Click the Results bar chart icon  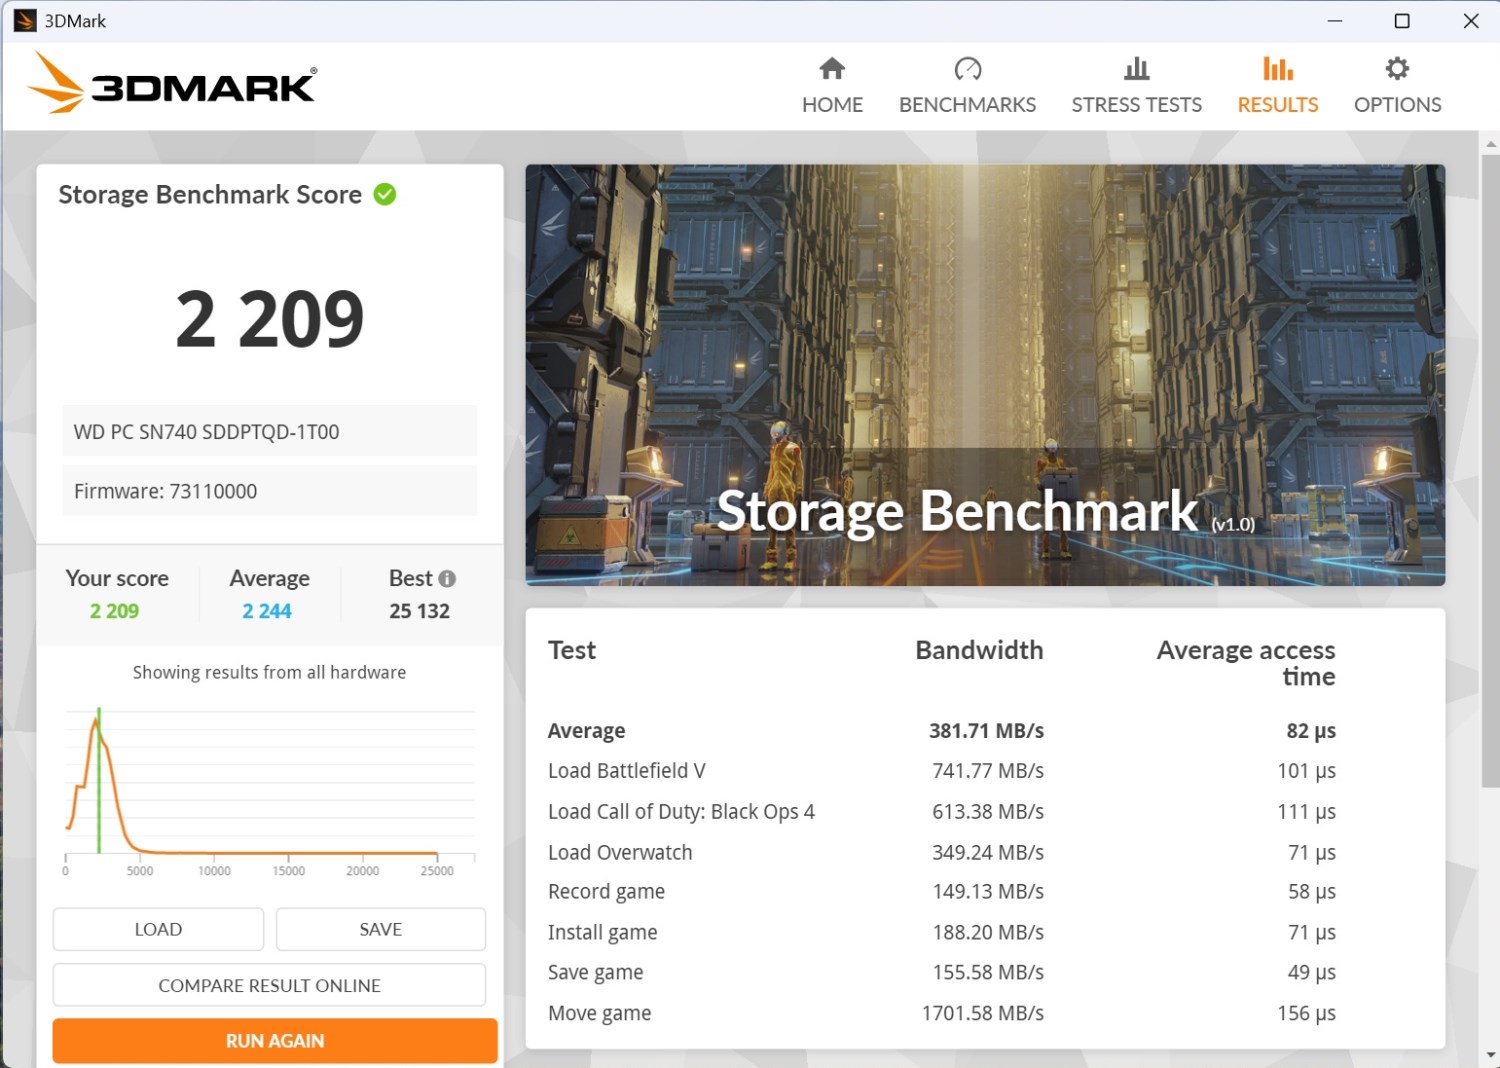1277,68
